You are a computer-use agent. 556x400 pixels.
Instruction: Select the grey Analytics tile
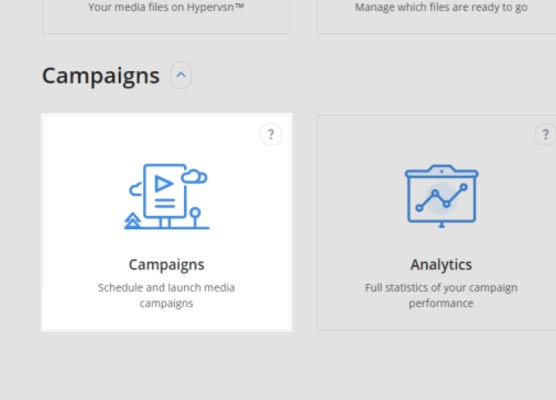[437, 222]
